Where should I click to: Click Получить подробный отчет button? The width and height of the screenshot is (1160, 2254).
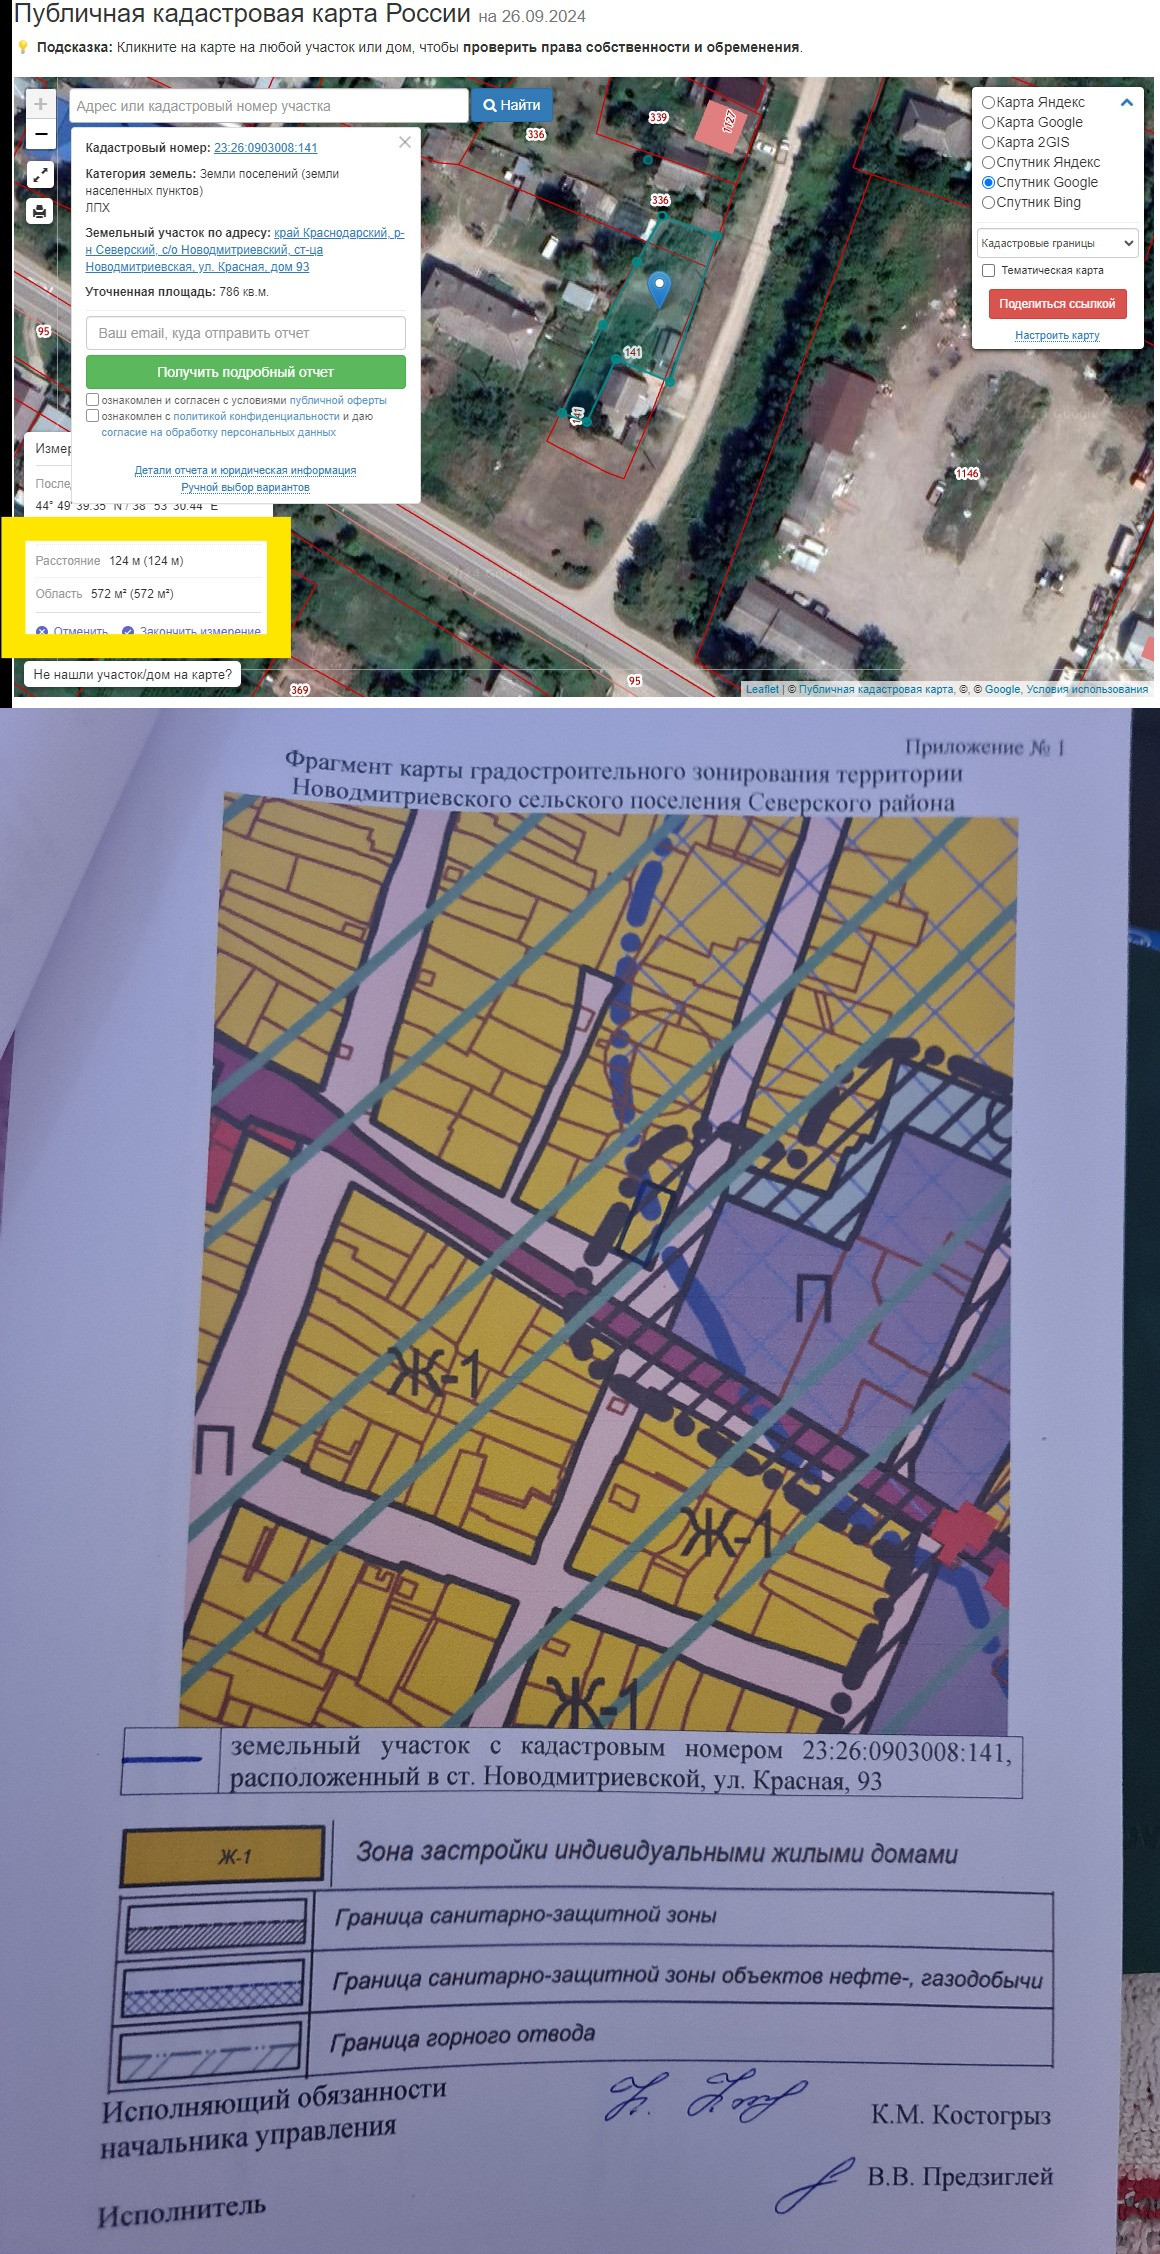[245, 372]
